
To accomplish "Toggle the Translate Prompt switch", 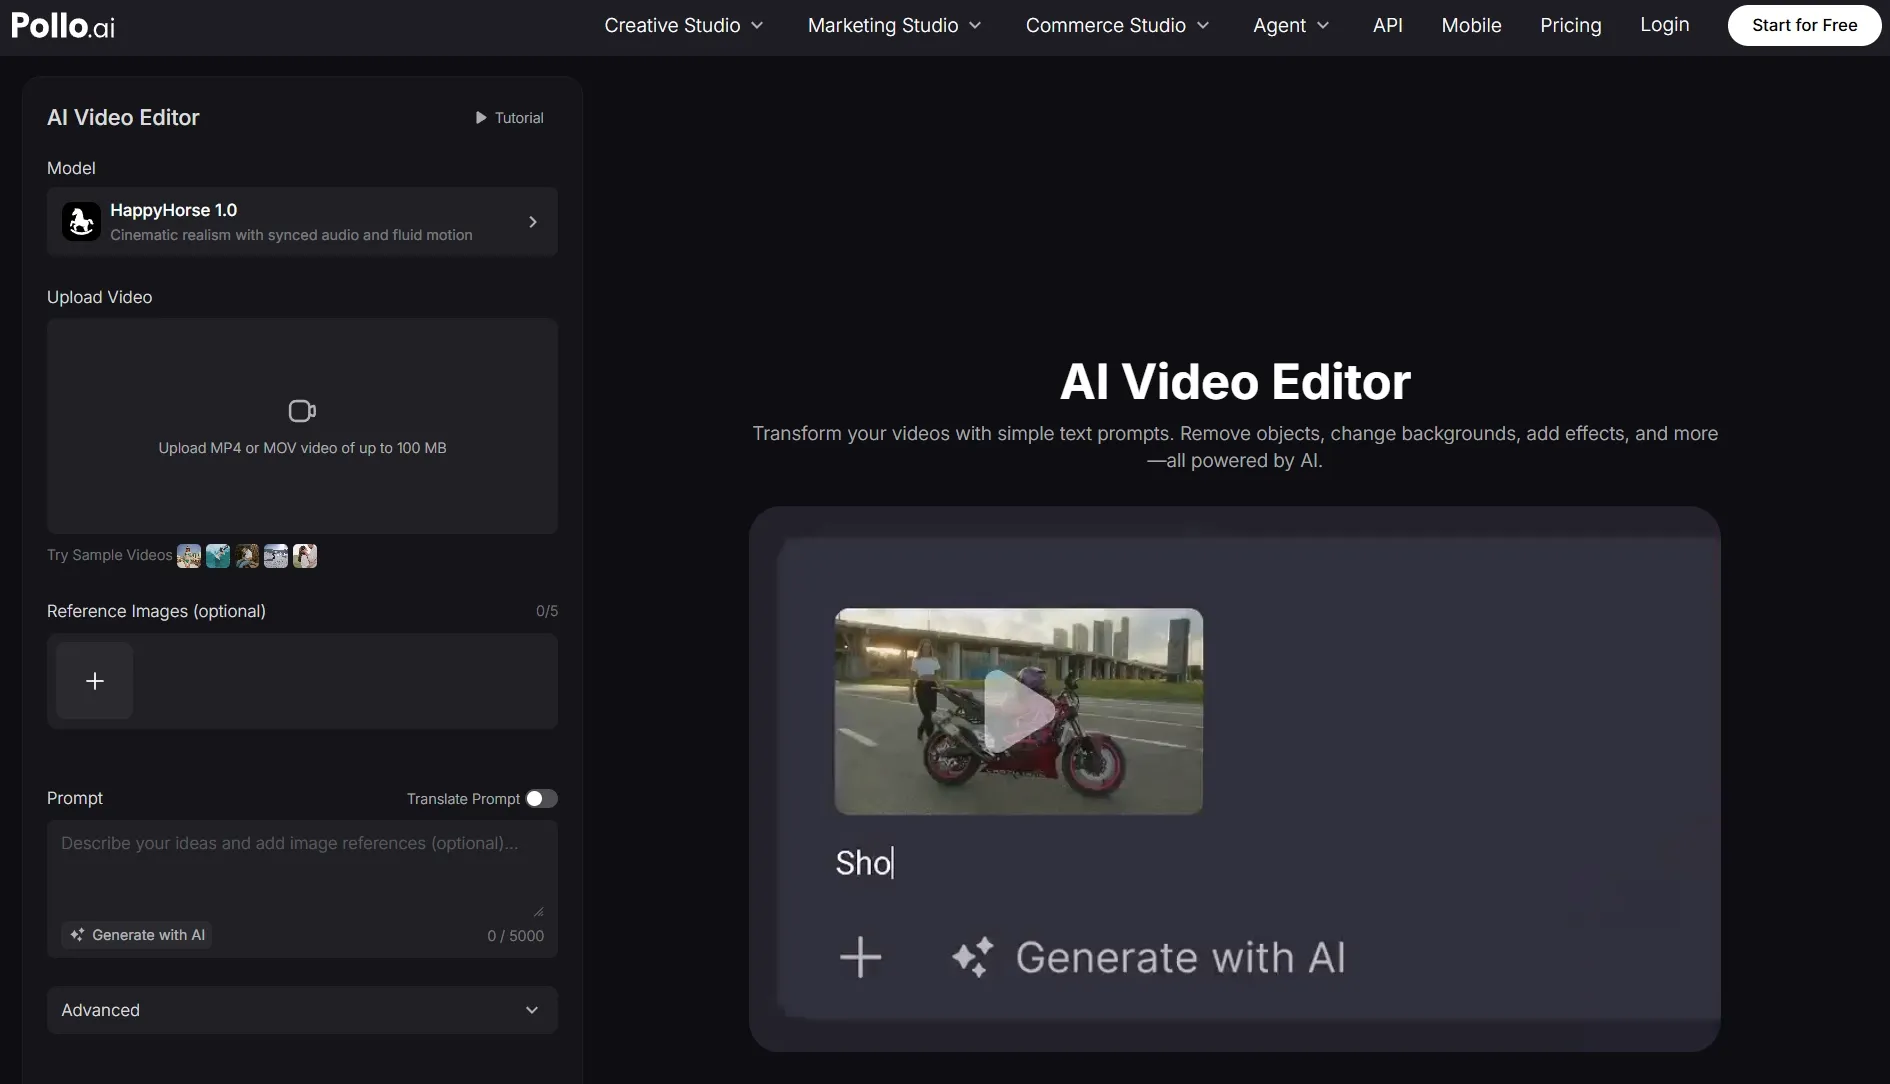I will (542, 798).
